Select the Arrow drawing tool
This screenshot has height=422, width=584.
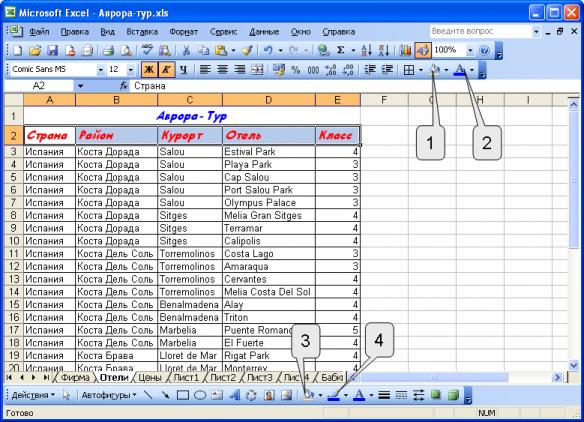[165, 395]
